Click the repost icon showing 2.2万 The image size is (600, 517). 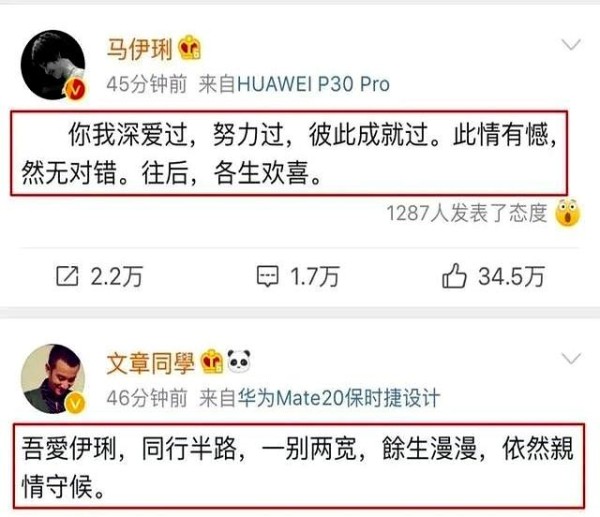[x=67, y=276]
